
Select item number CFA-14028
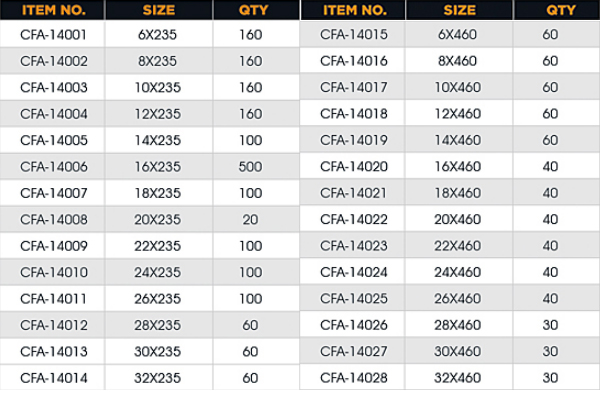point(353,376)
